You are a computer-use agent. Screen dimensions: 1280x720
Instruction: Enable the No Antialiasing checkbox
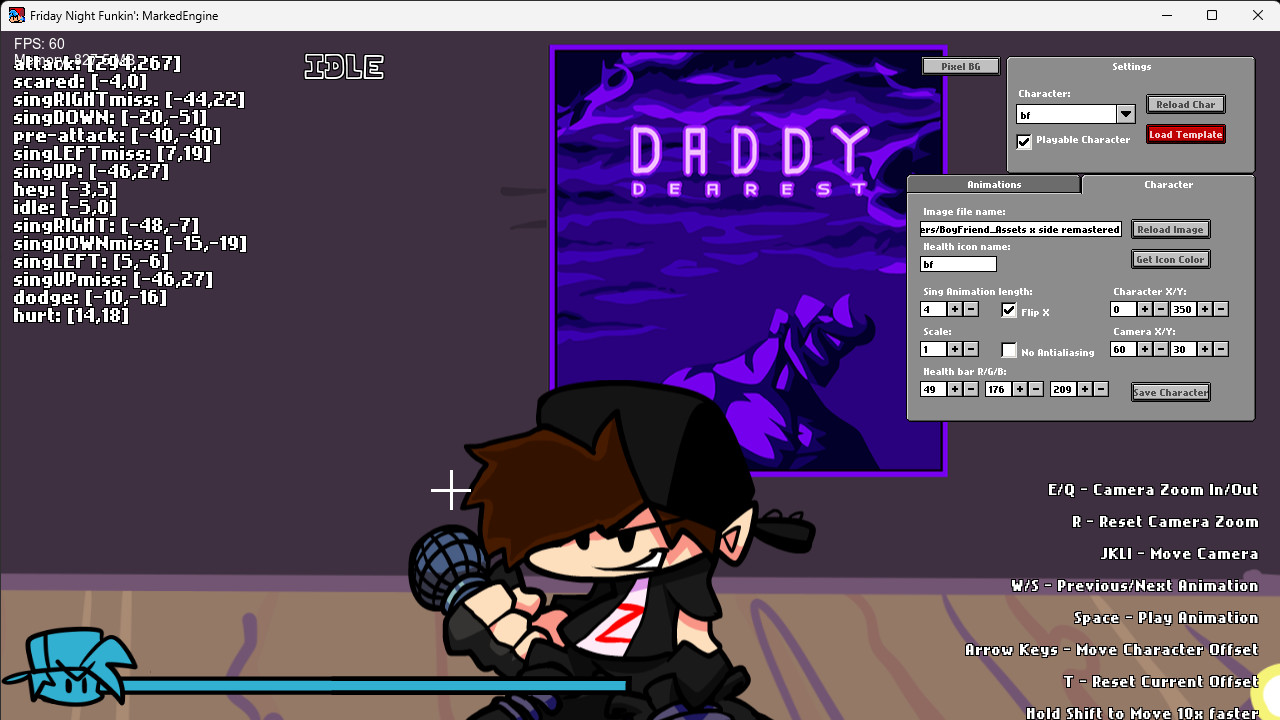tap(1009, 350)
